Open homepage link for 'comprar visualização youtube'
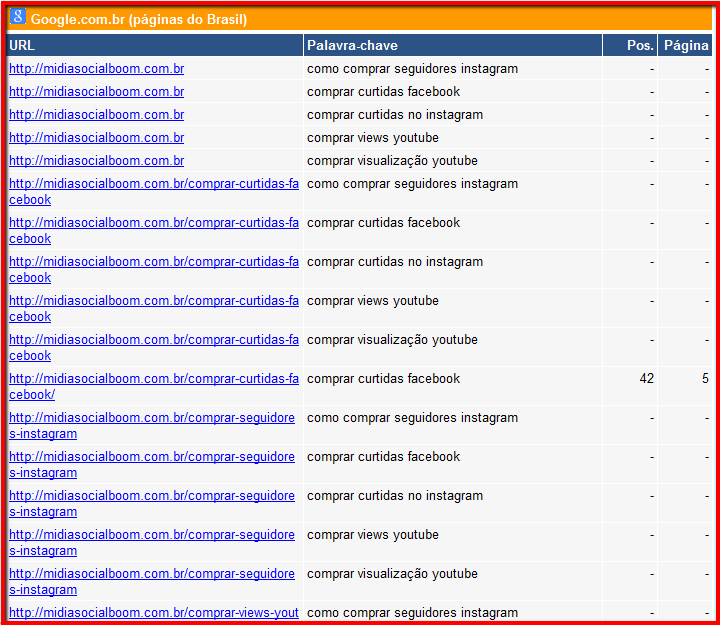Viewport: 720px width, 625px height. coord(96,161)
